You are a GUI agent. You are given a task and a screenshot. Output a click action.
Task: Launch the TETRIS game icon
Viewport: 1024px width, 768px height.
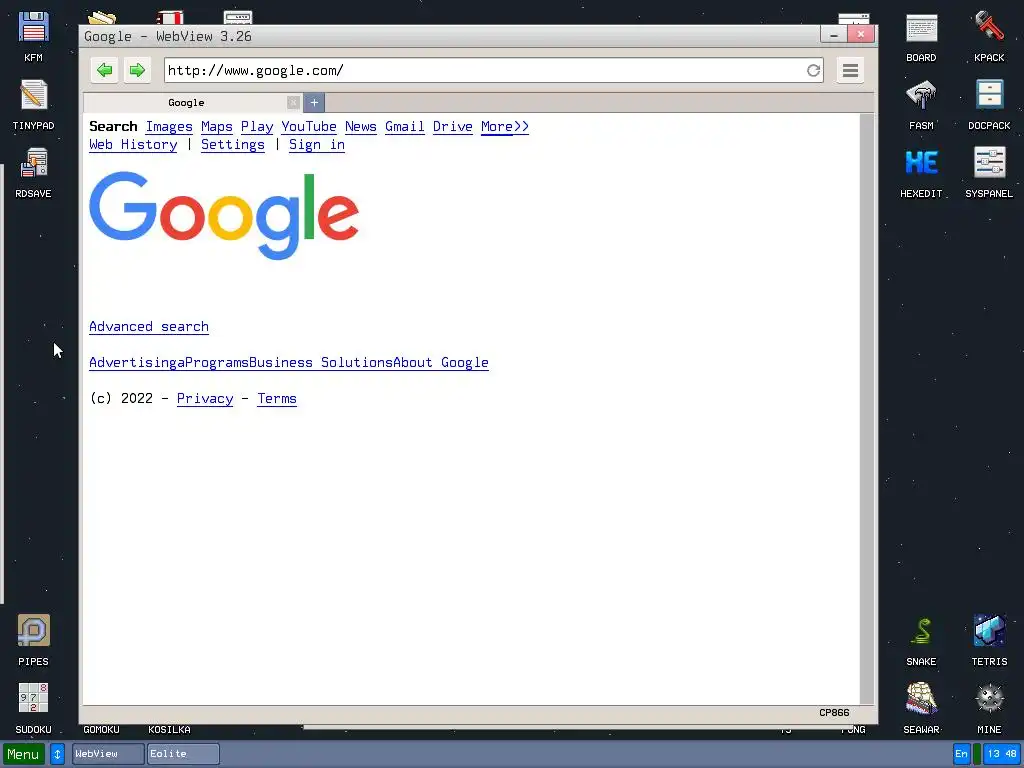pyautogui.click(x=989, y=640)
